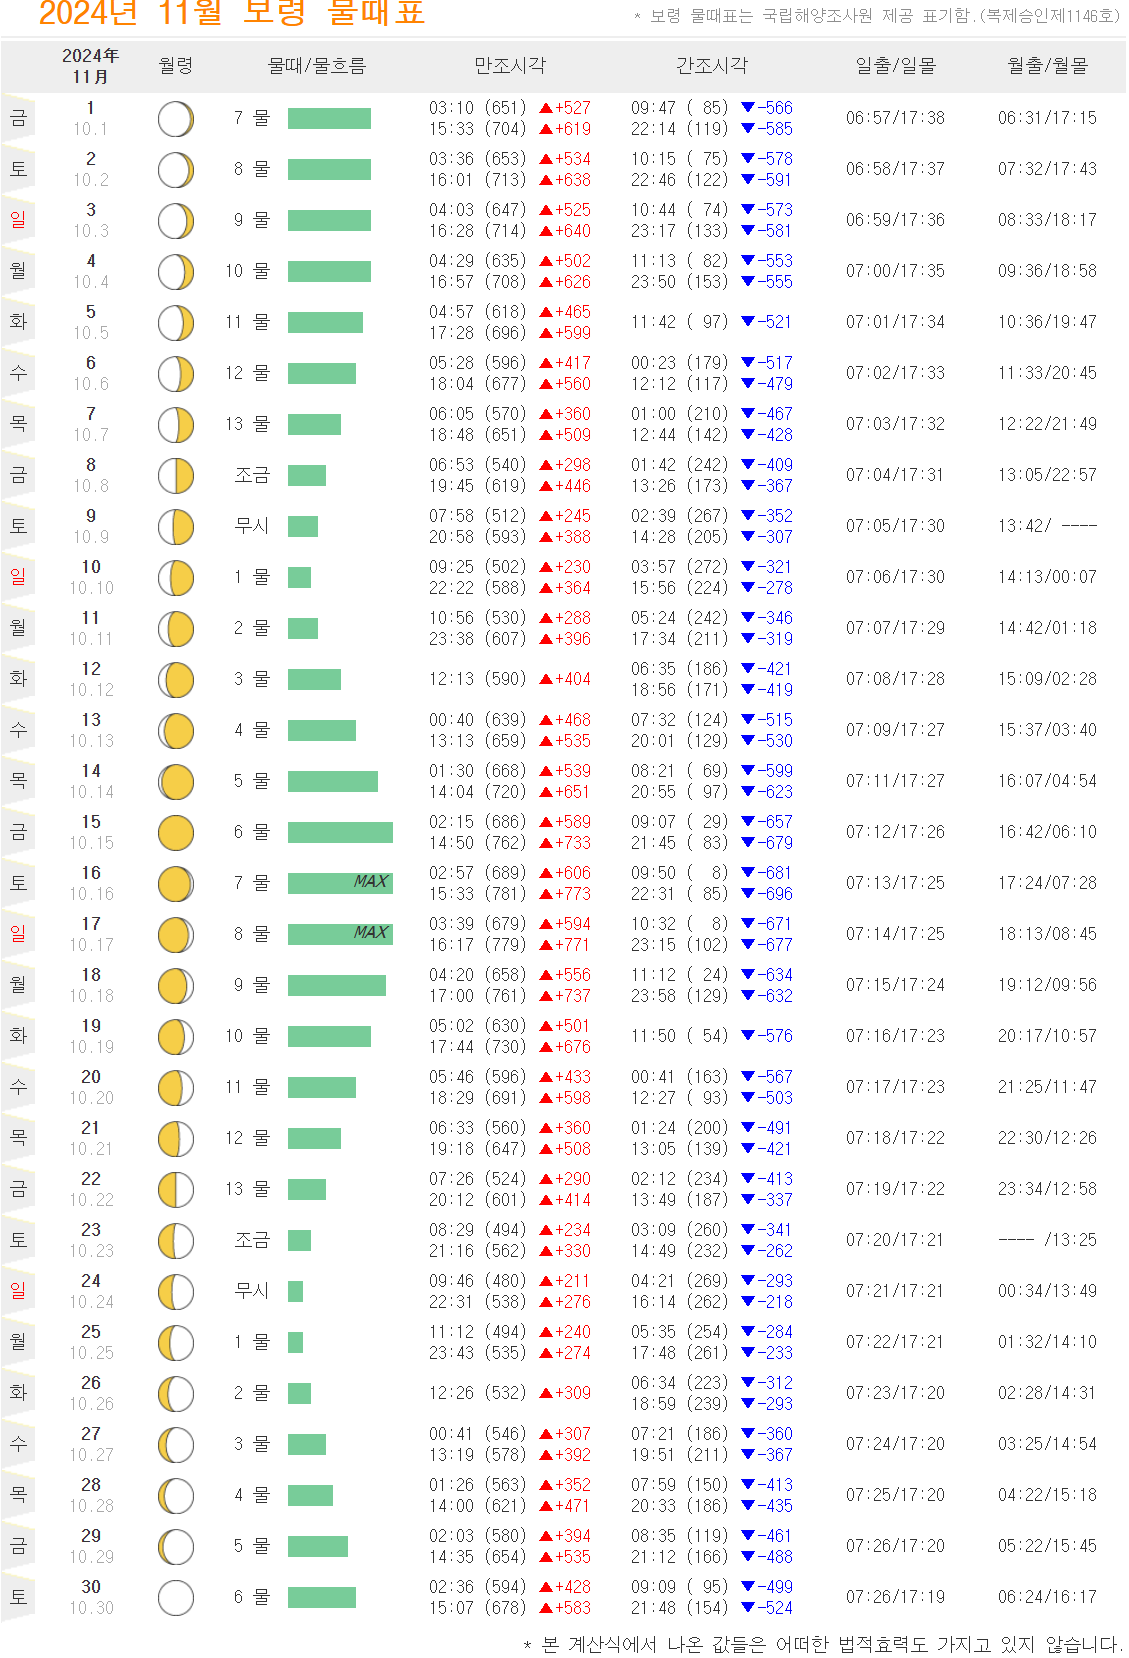Image resolution: width=1129 pixels, height=1658 pixels.
Task: Click the 조금 label for November 8
Action: (x=252, y=476)
